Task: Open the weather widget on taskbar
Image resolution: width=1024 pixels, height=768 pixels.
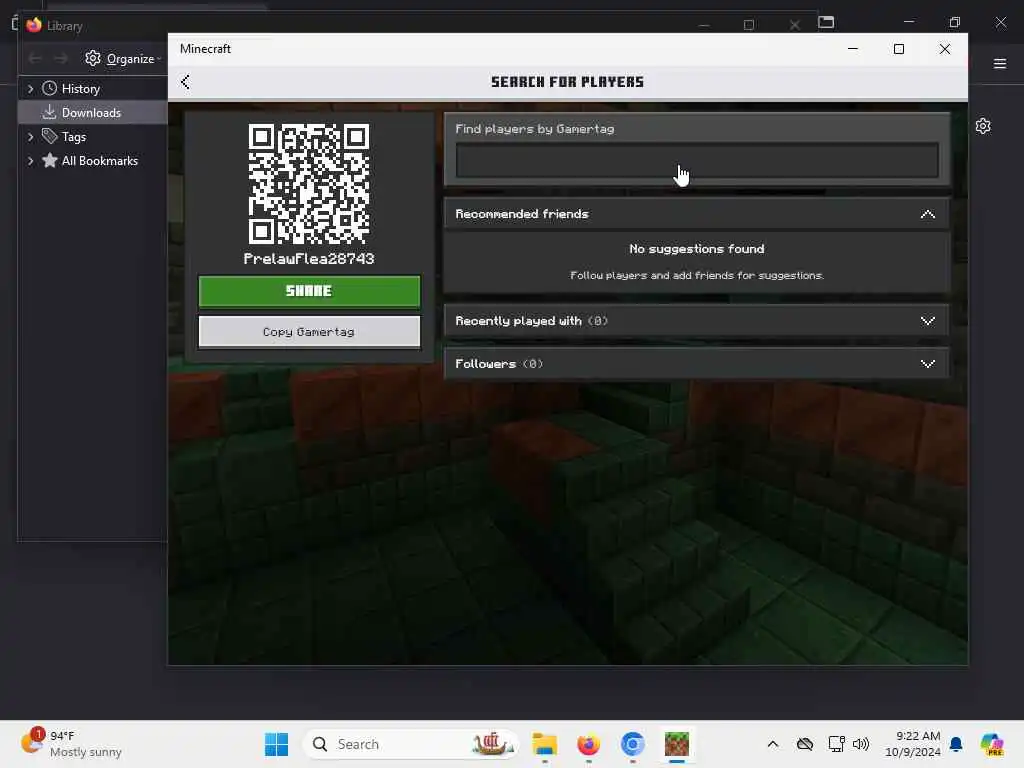Action: (x=72, y=744)
